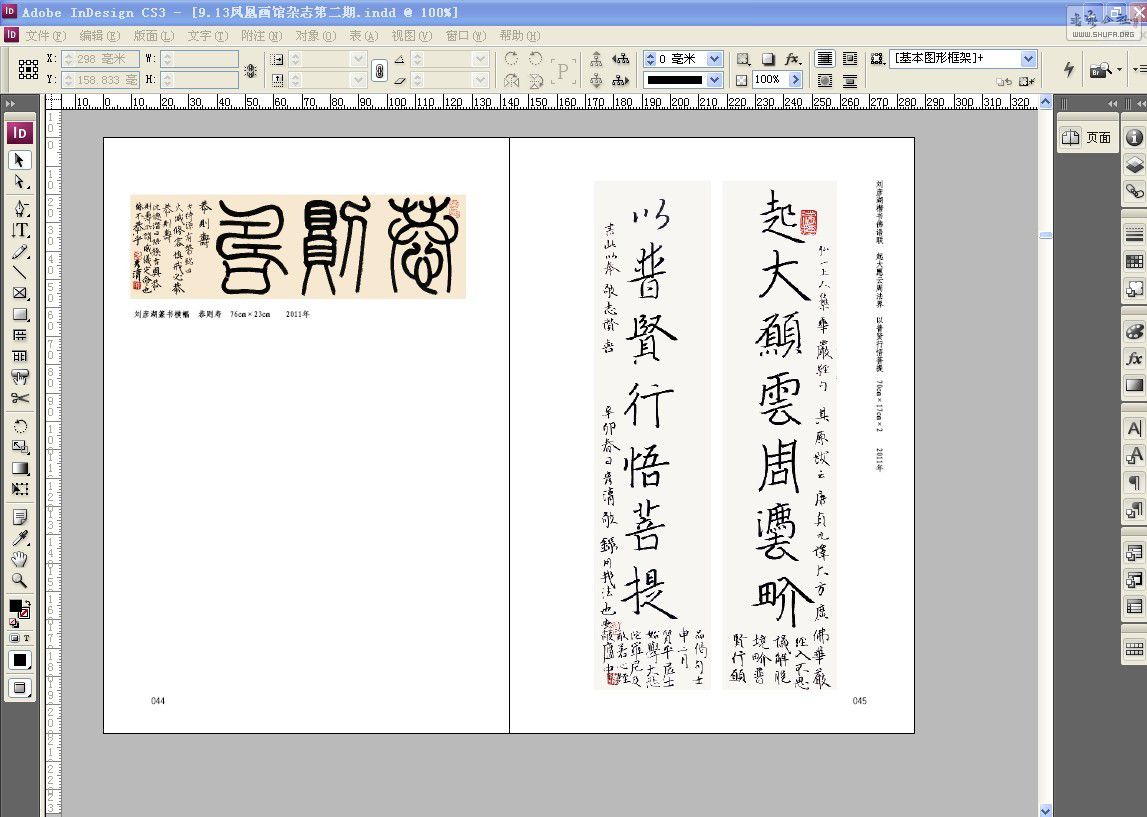The image size is (1147, 817).
Task: Open the Info panel icon in dock
Action: [1135, 138]
